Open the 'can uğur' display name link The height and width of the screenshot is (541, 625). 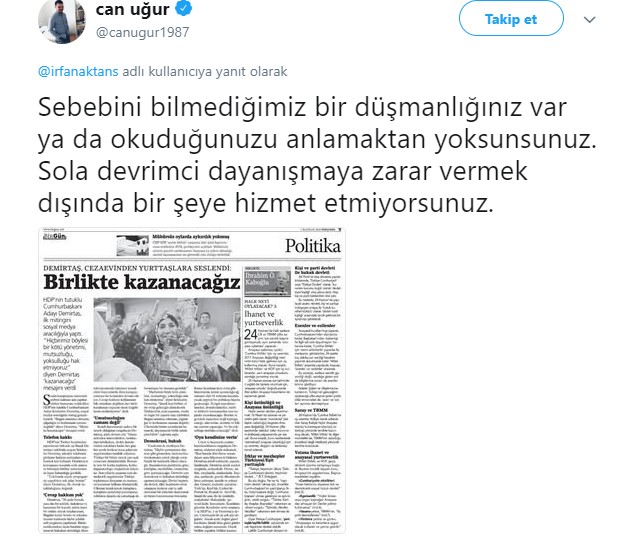point(132,9)
